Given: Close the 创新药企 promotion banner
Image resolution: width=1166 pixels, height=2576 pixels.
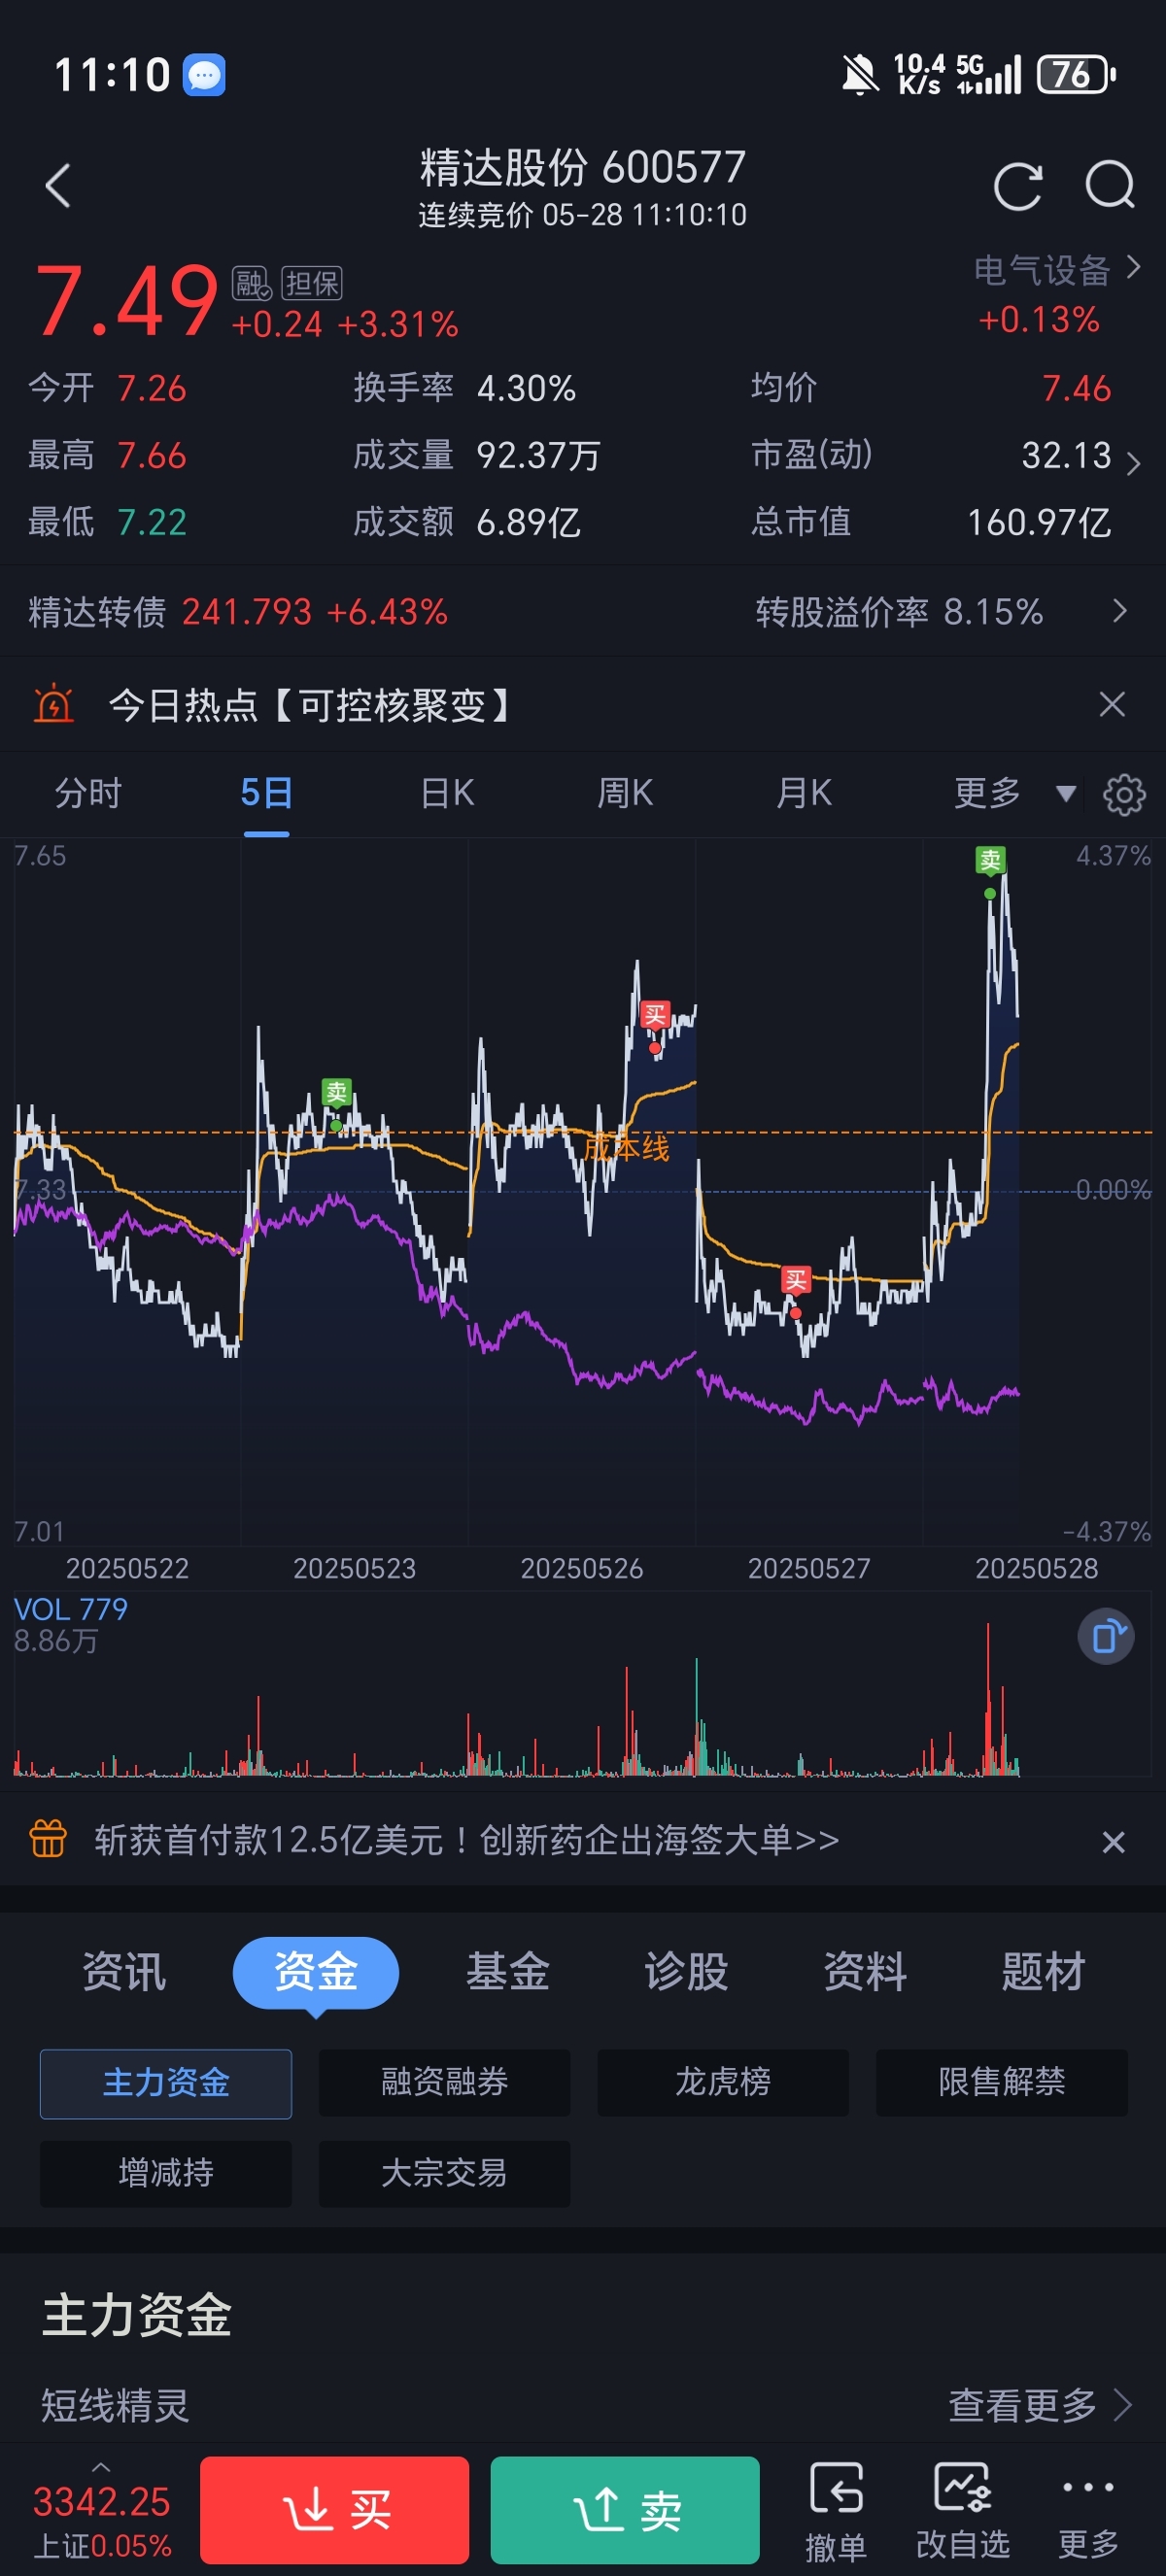Looking at the screenshot, I should [1113, 1842].
